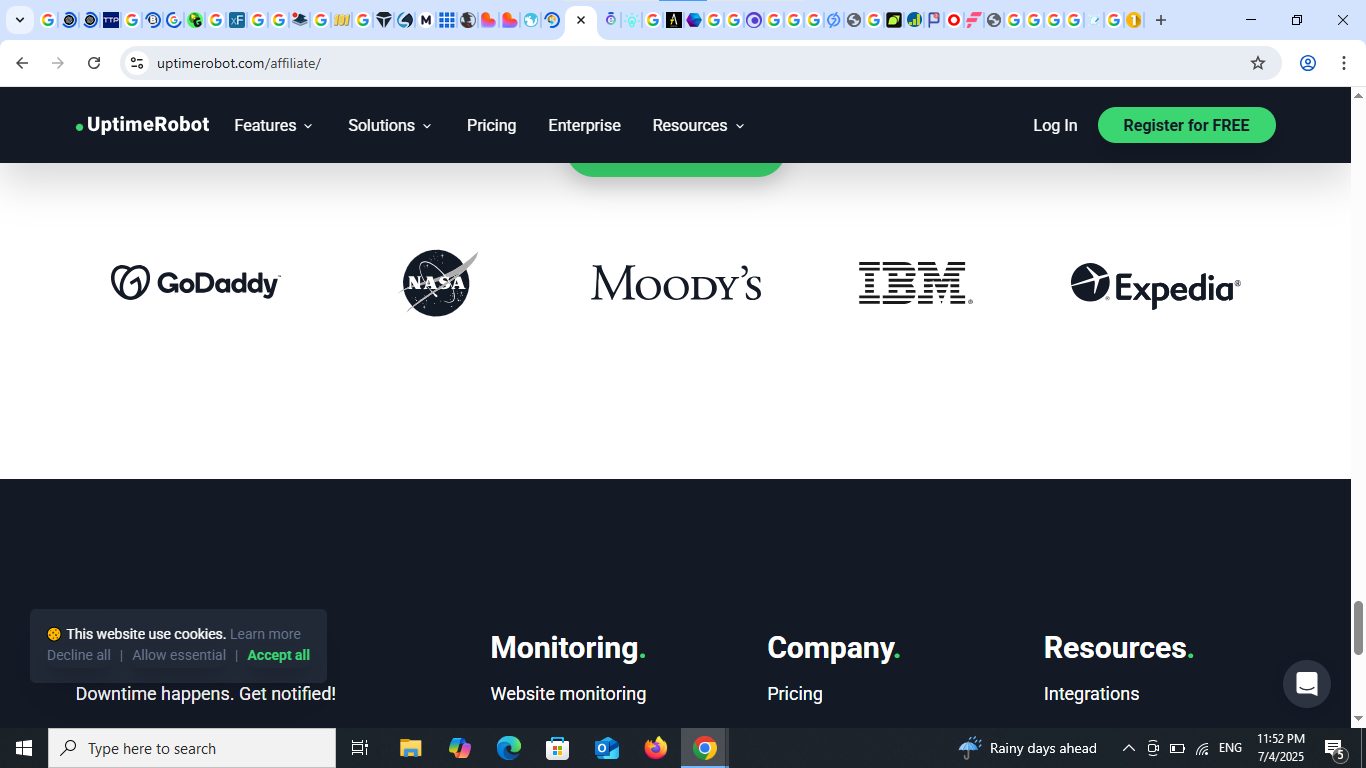Open Firefox from taskbar

(x=656, y=748)
